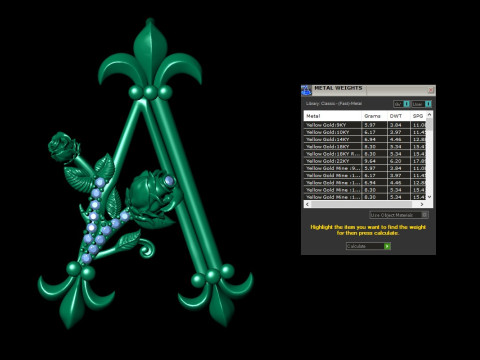Select the Yellow Gold:18KY R... row

pyautogui.click(x=365, y=154)
